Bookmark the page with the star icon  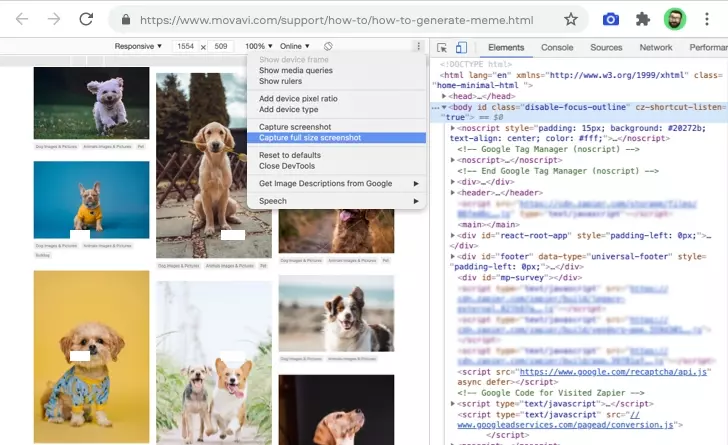pos(571,20)
